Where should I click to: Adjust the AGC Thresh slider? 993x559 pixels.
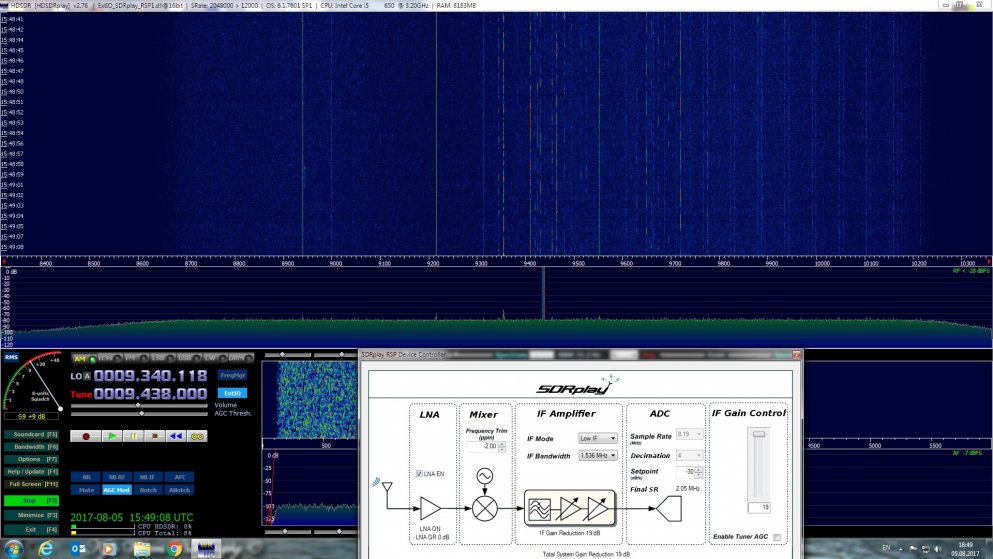139,413
